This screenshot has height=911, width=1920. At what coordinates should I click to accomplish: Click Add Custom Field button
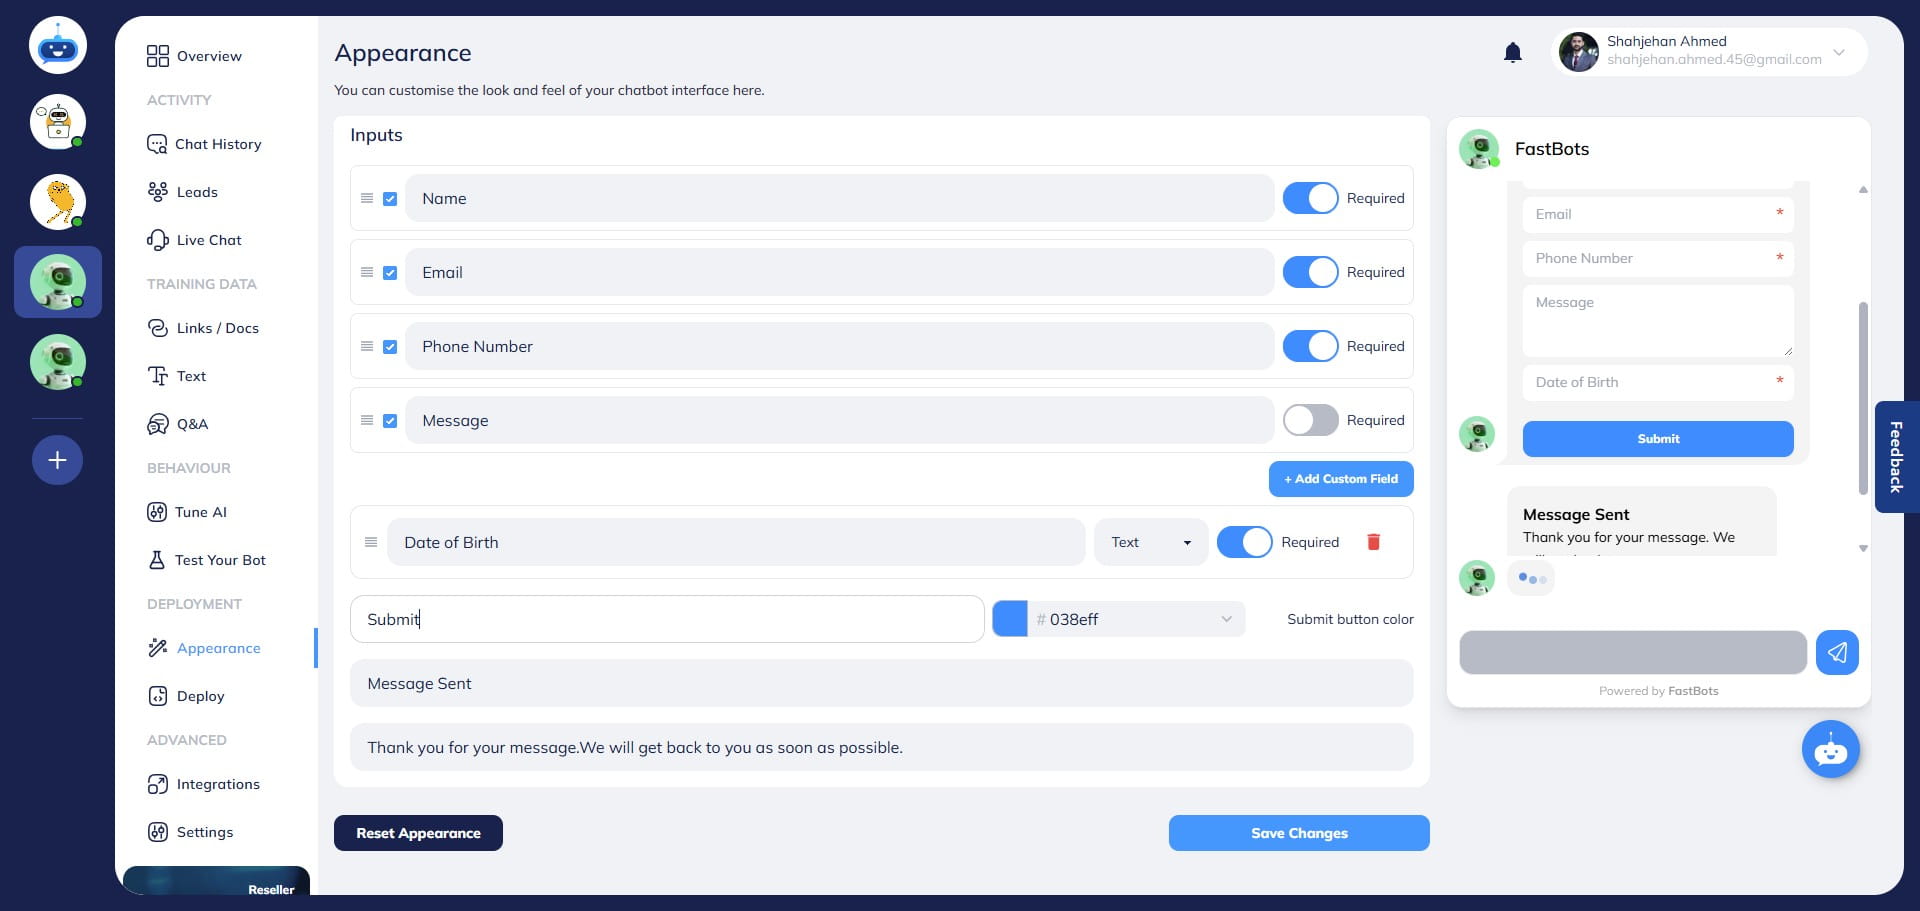point(1340,479)
